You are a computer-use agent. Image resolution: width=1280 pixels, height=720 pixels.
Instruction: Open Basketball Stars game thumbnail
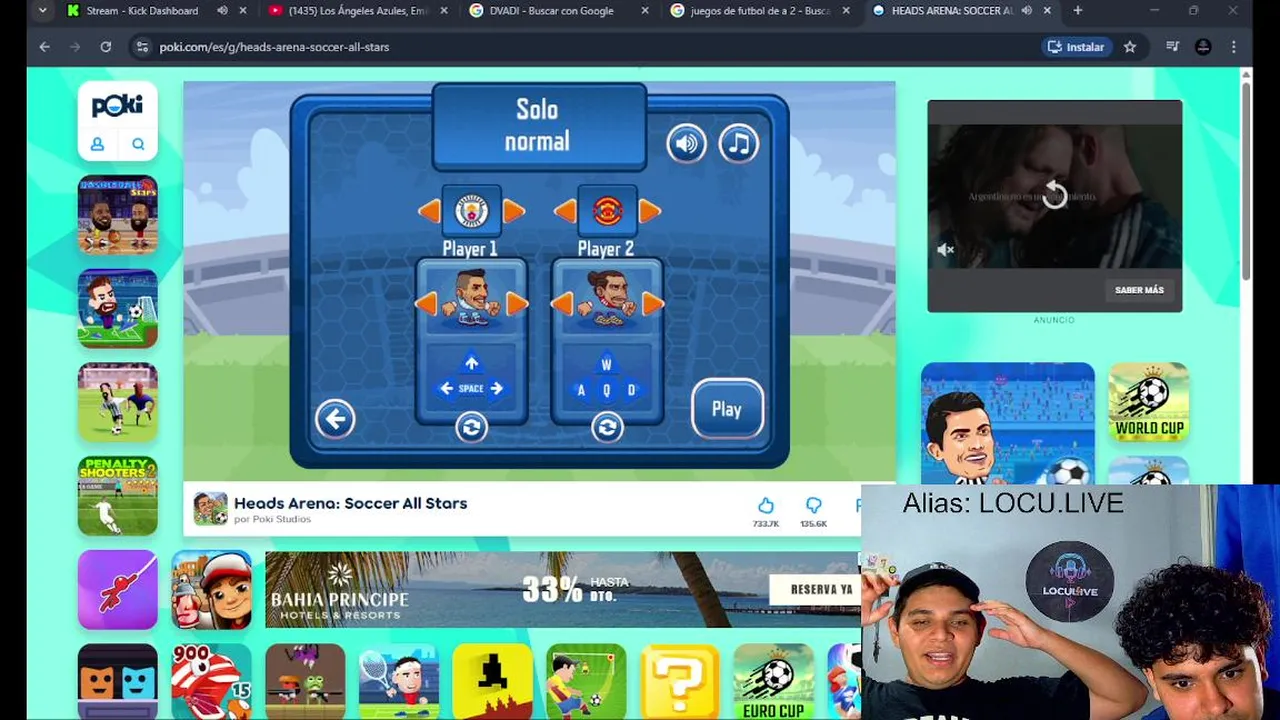coord(118,214)
